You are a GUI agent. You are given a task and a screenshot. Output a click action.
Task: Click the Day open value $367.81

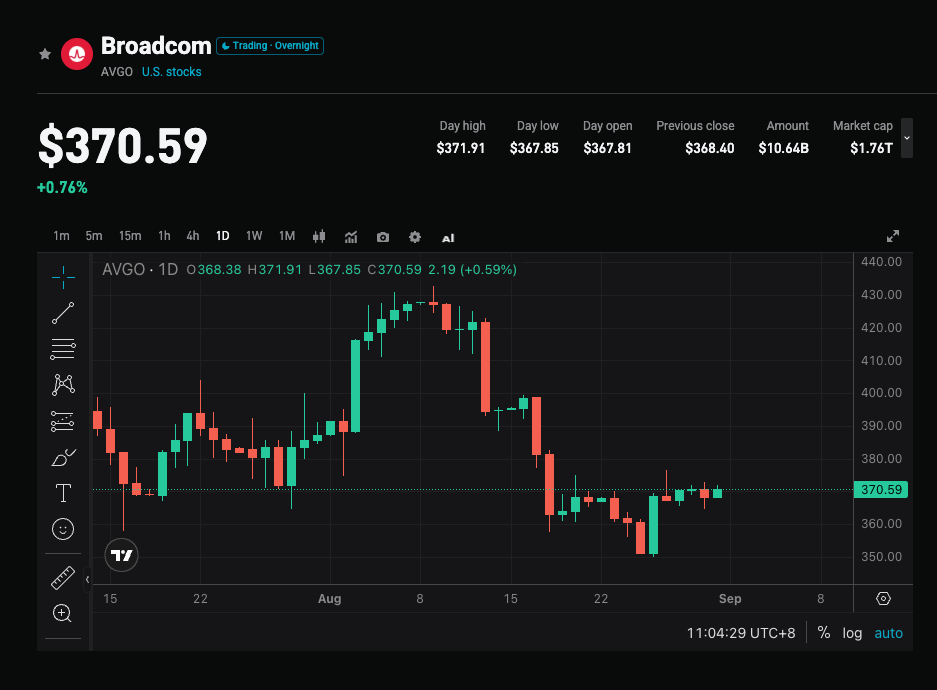click(x=608, y=148)
